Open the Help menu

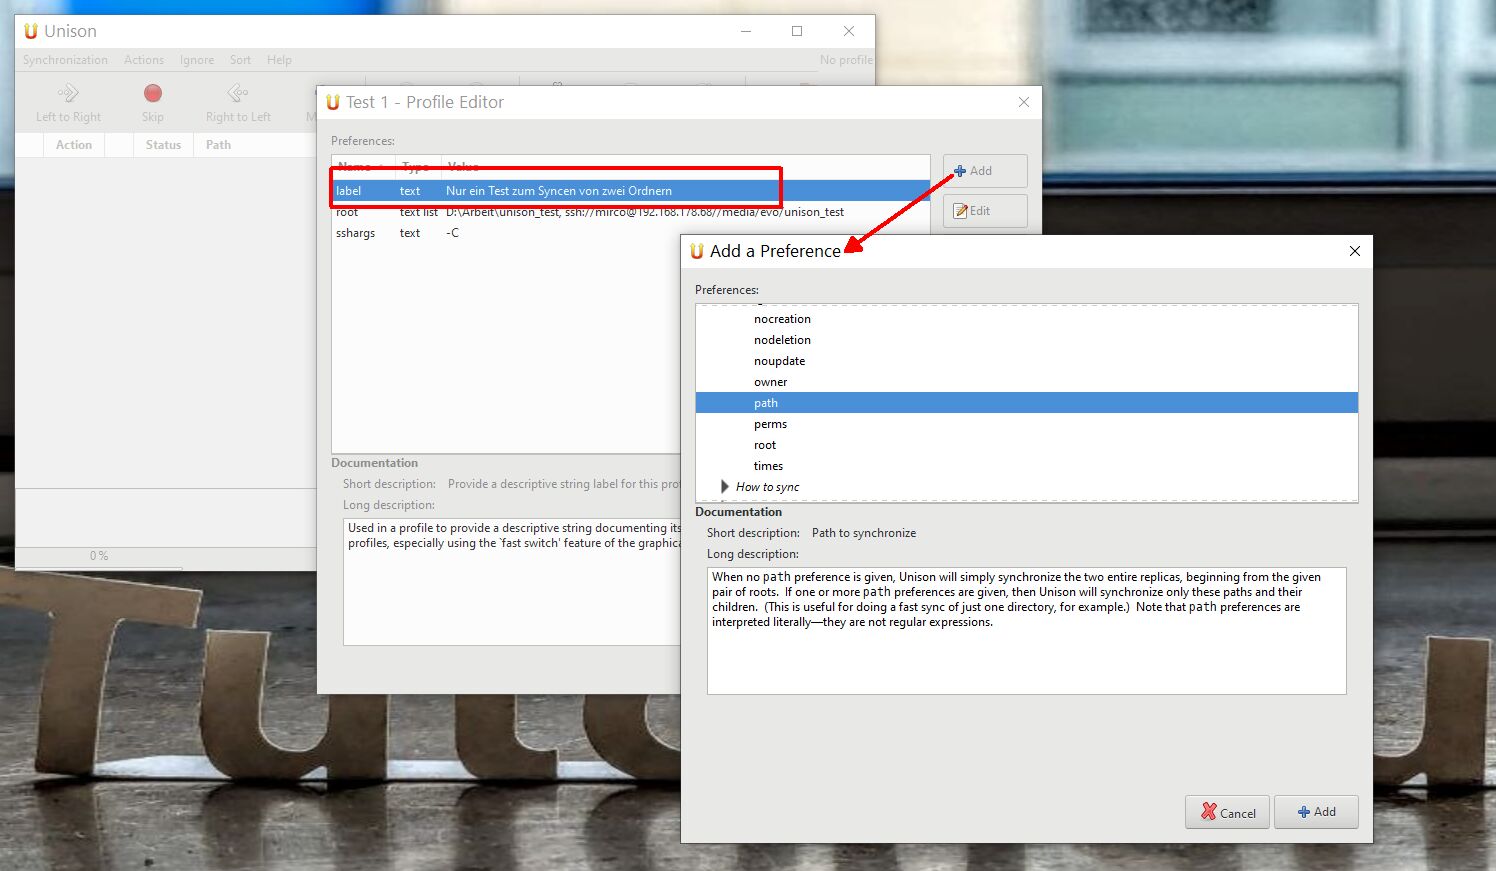click(x=279, y=60)
